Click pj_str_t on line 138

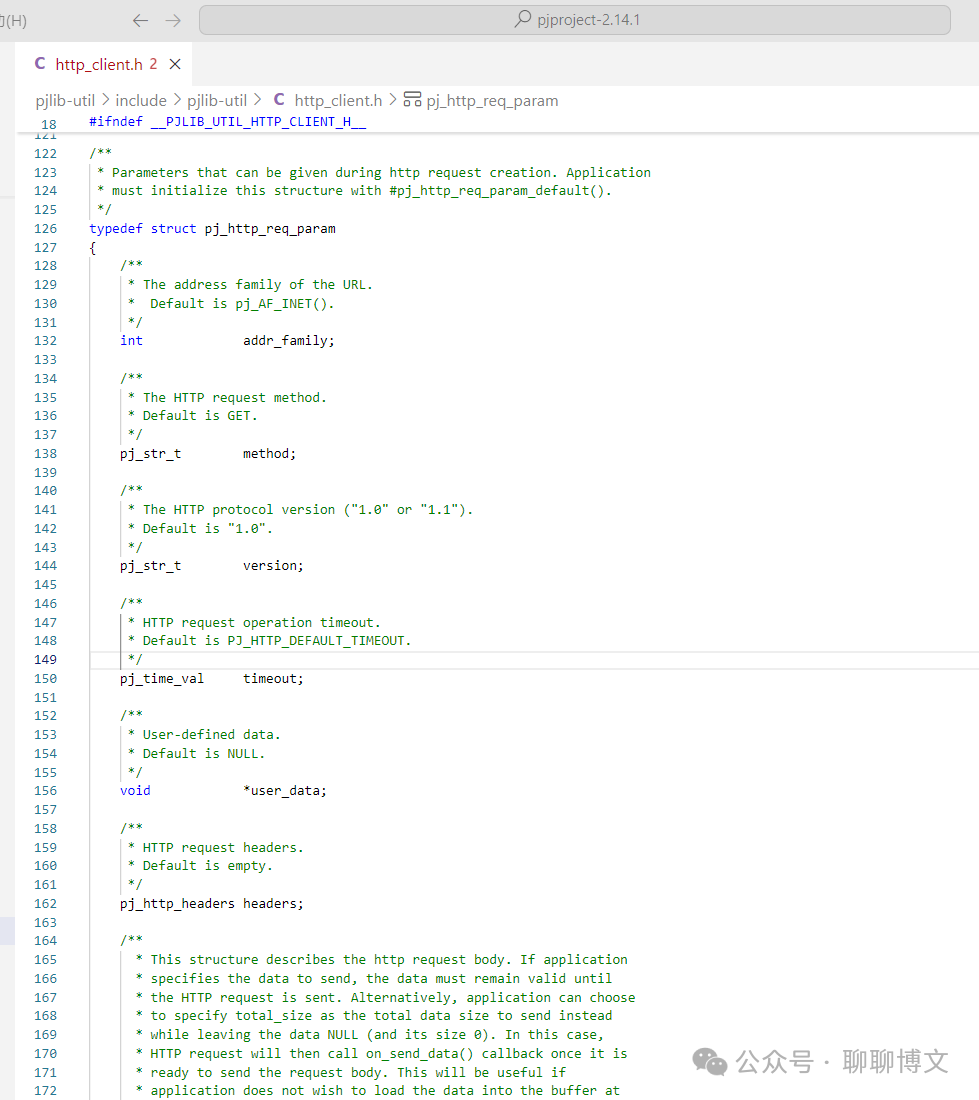pos(151,454)
